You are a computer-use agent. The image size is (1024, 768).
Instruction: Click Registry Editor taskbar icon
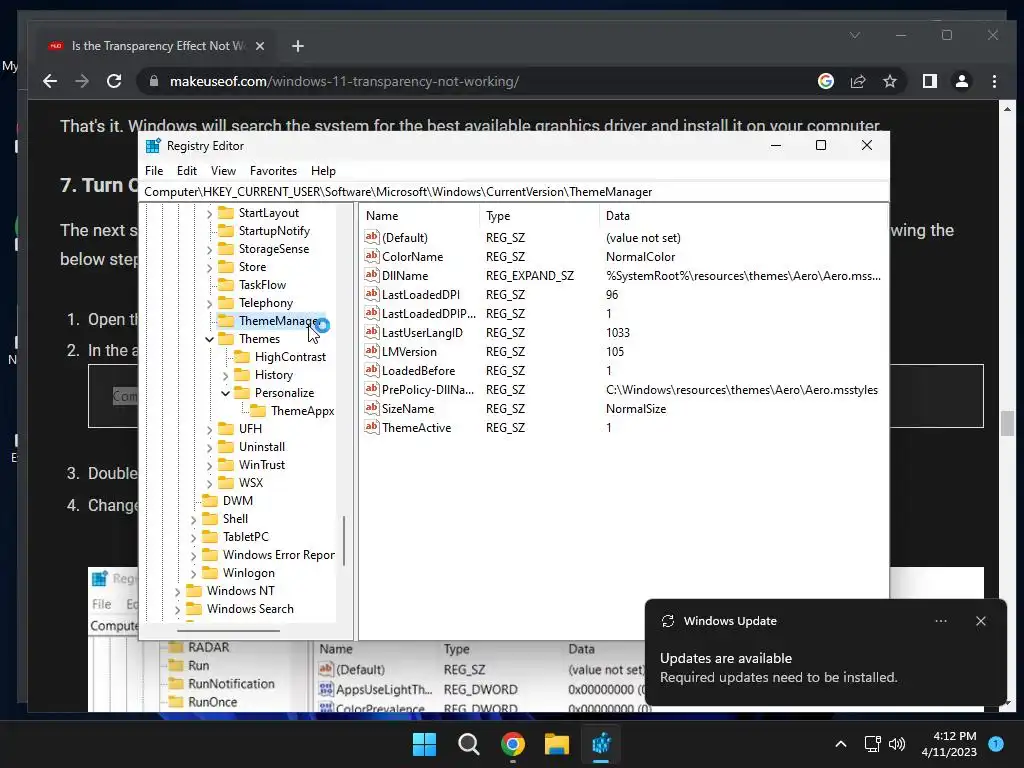click(601, 744)
